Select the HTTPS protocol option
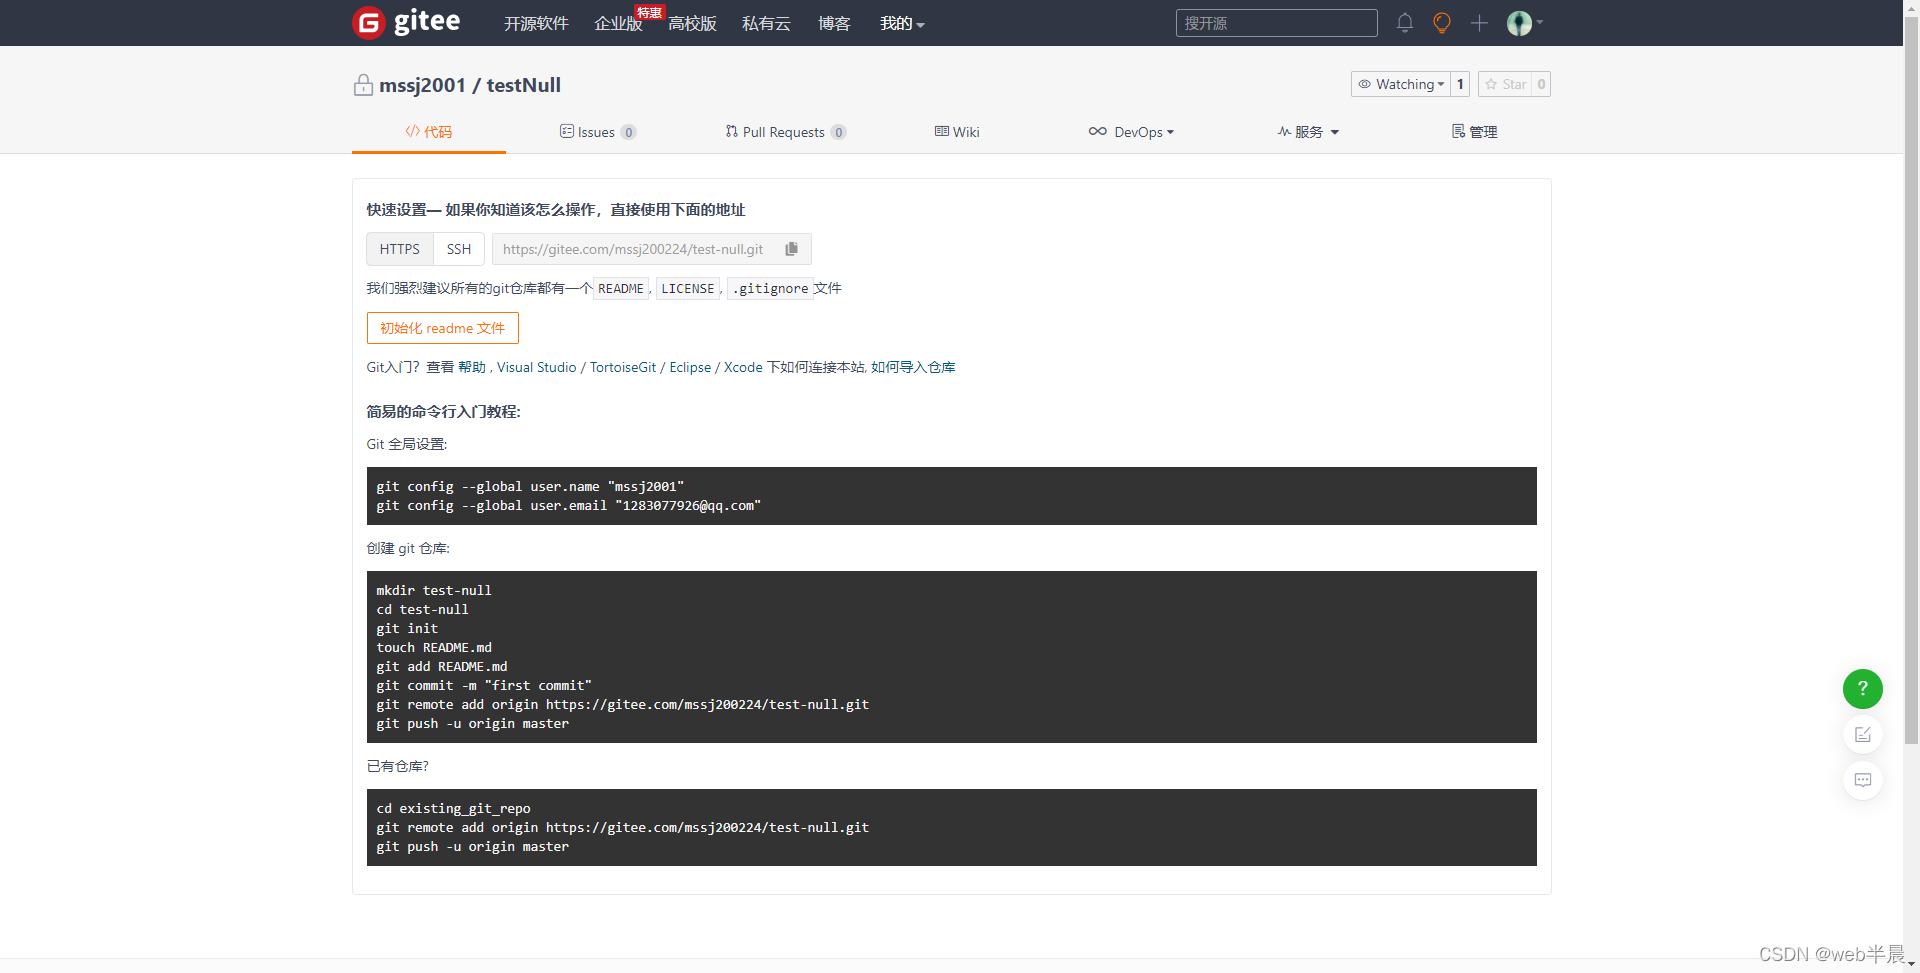The image size is (1920, 973). (x=400, y=249)
